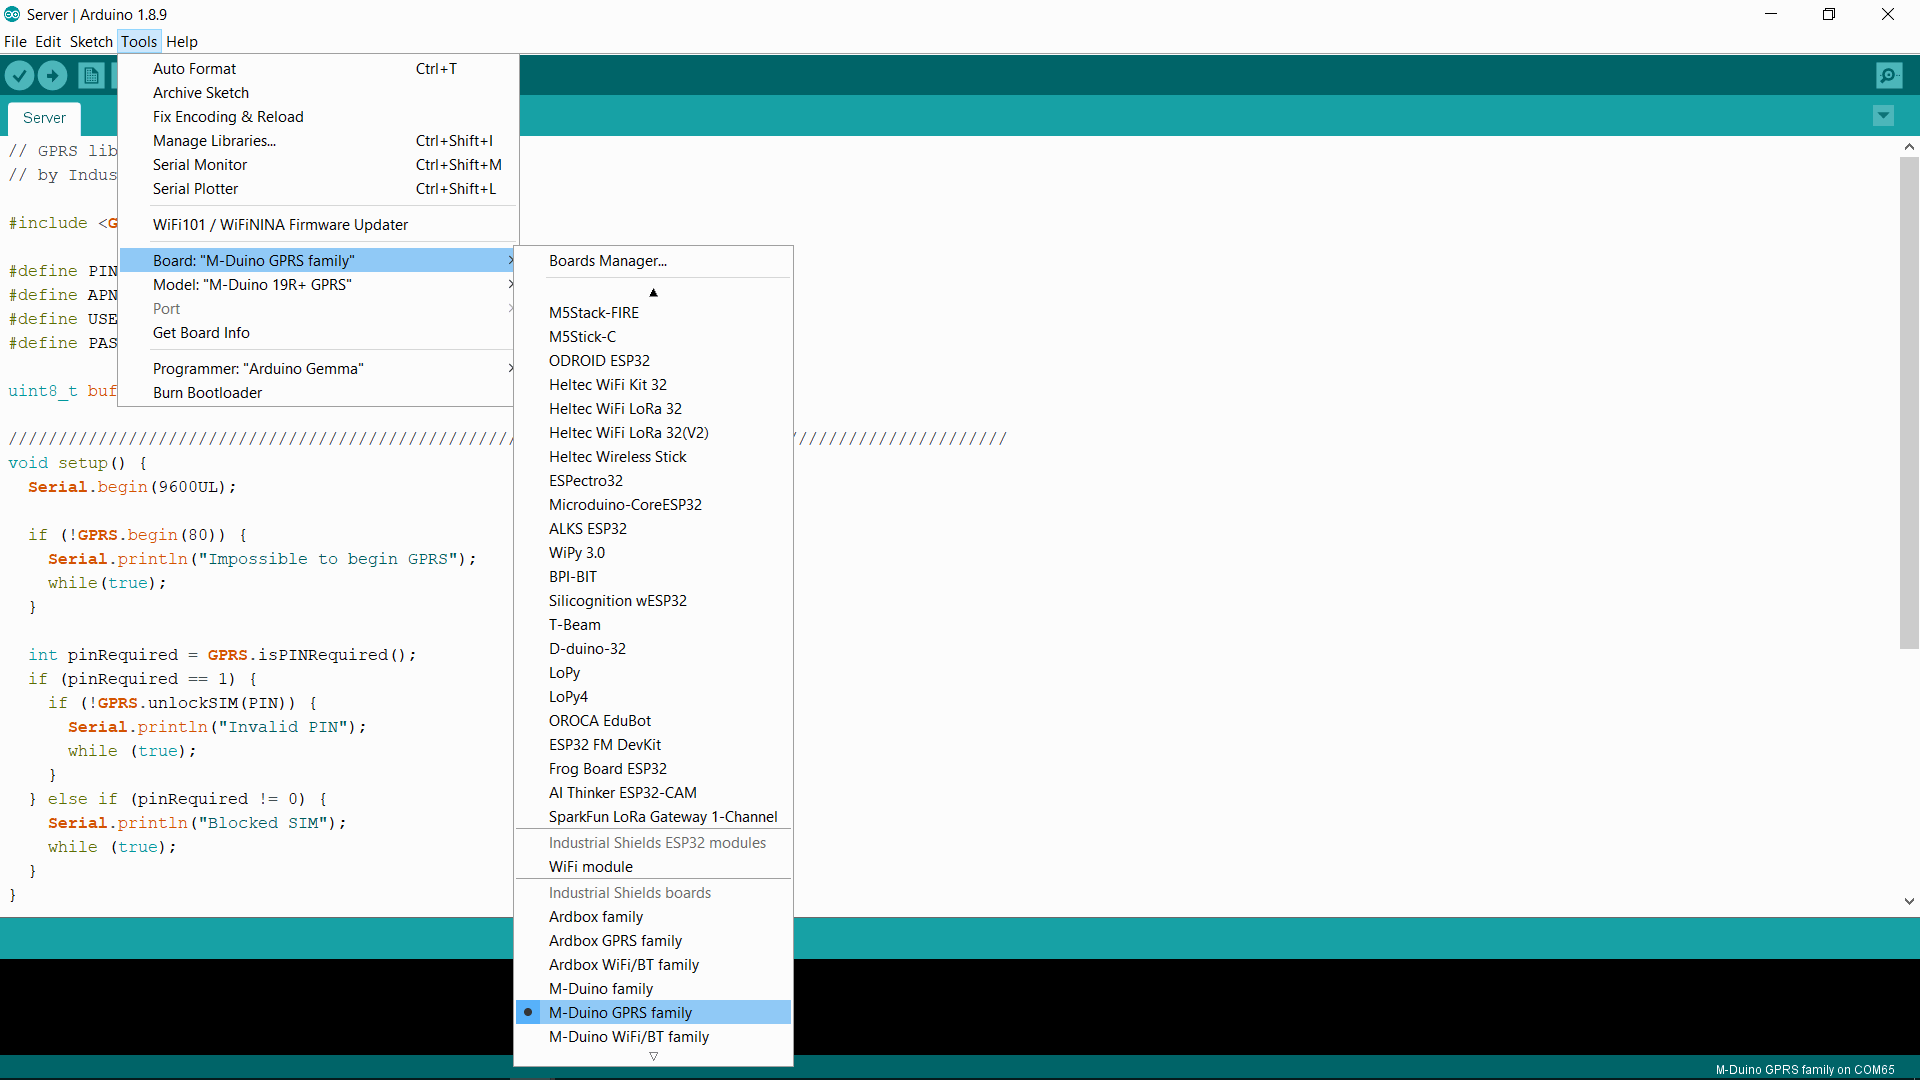Select AI Thinker ESP32-CAM board
This screenshot has width=1920, height=1080.
(654, 792)
